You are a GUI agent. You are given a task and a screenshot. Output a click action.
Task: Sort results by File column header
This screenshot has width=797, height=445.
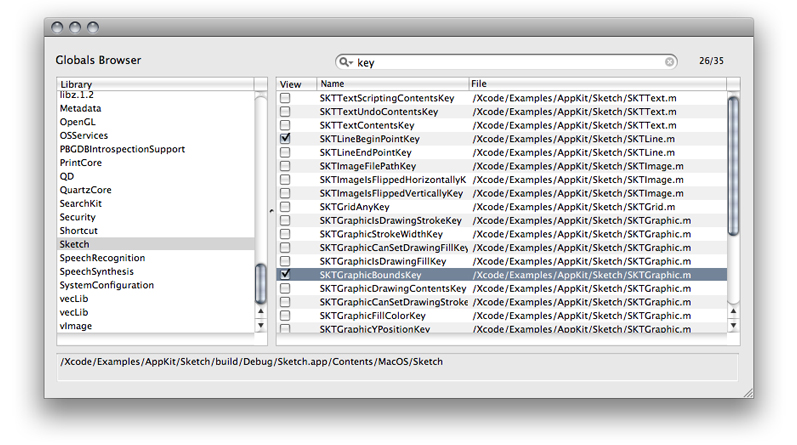click(x=596, y=84)
